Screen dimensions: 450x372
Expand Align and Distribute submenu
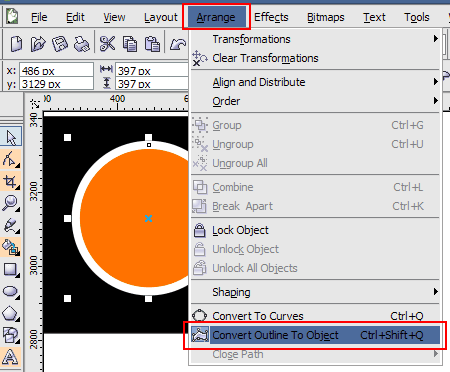[315, 82]
